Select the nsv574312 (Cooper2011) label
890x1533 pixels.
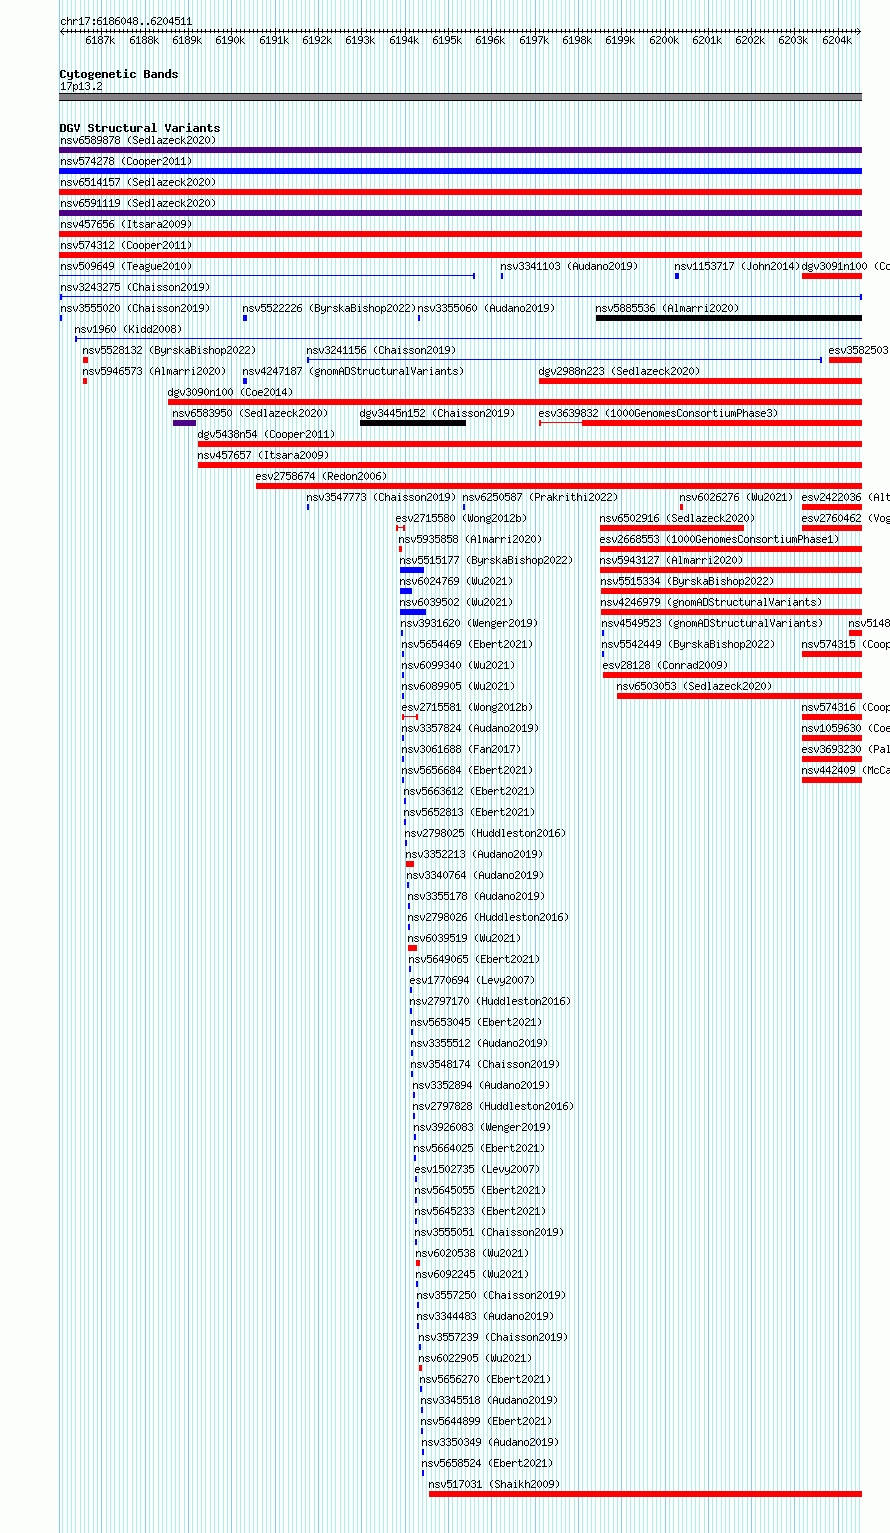(x=126, y=246)
